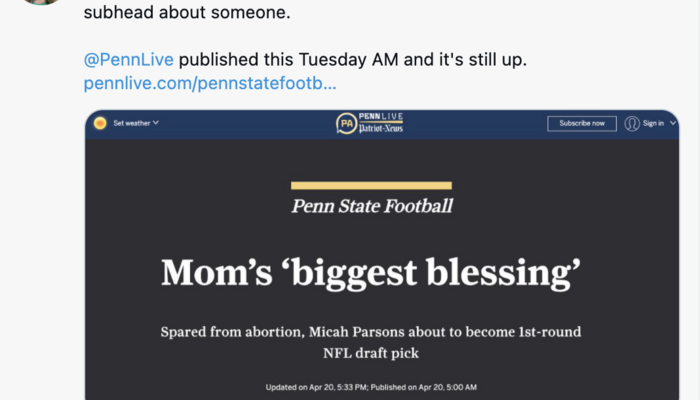
Task: Open the Penn State Football section
Action: click(x=372, y=206)
